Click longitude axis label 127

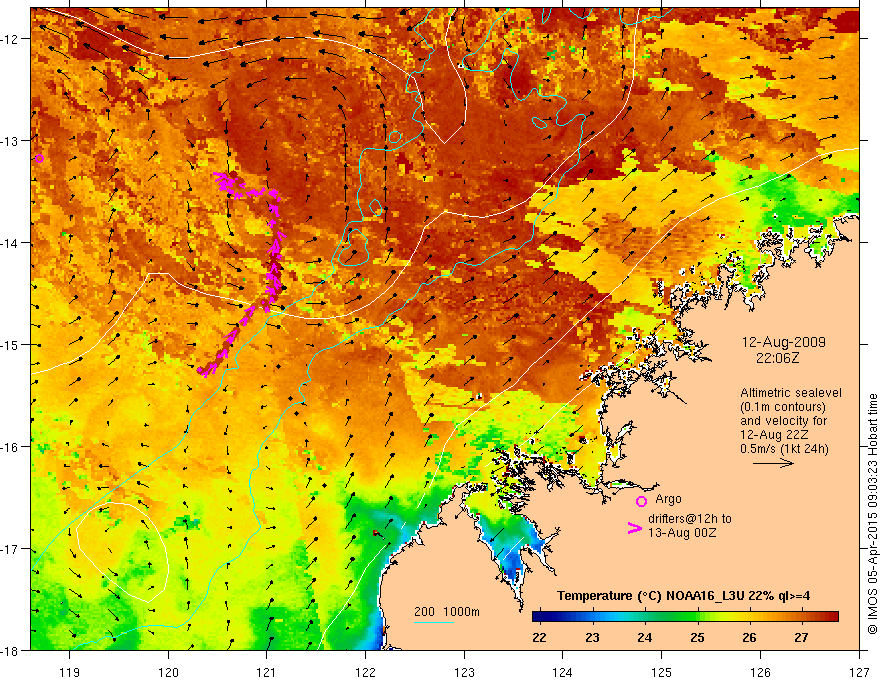click(x=859, y=672)
